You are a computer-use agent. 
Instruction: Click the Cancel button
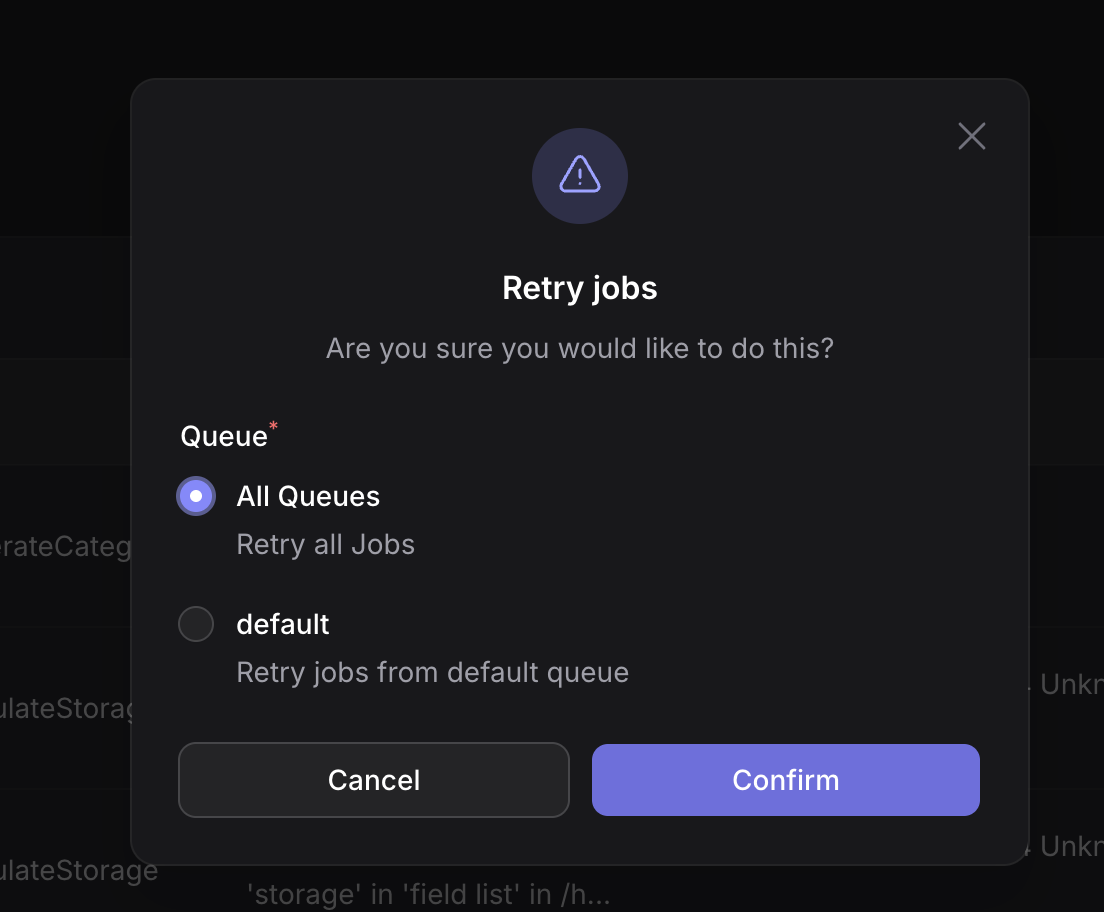point(373,780)
